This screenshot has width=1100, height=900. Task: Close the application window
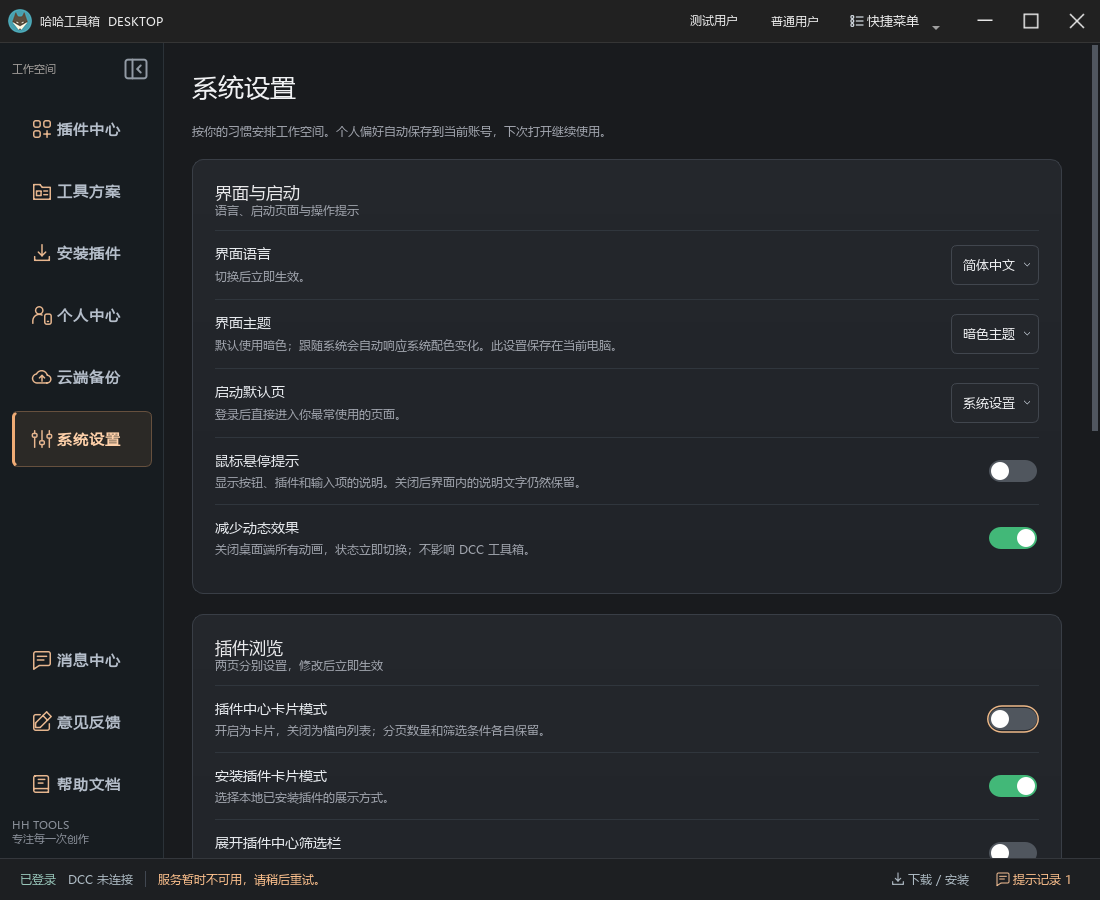click(1077, 21)
